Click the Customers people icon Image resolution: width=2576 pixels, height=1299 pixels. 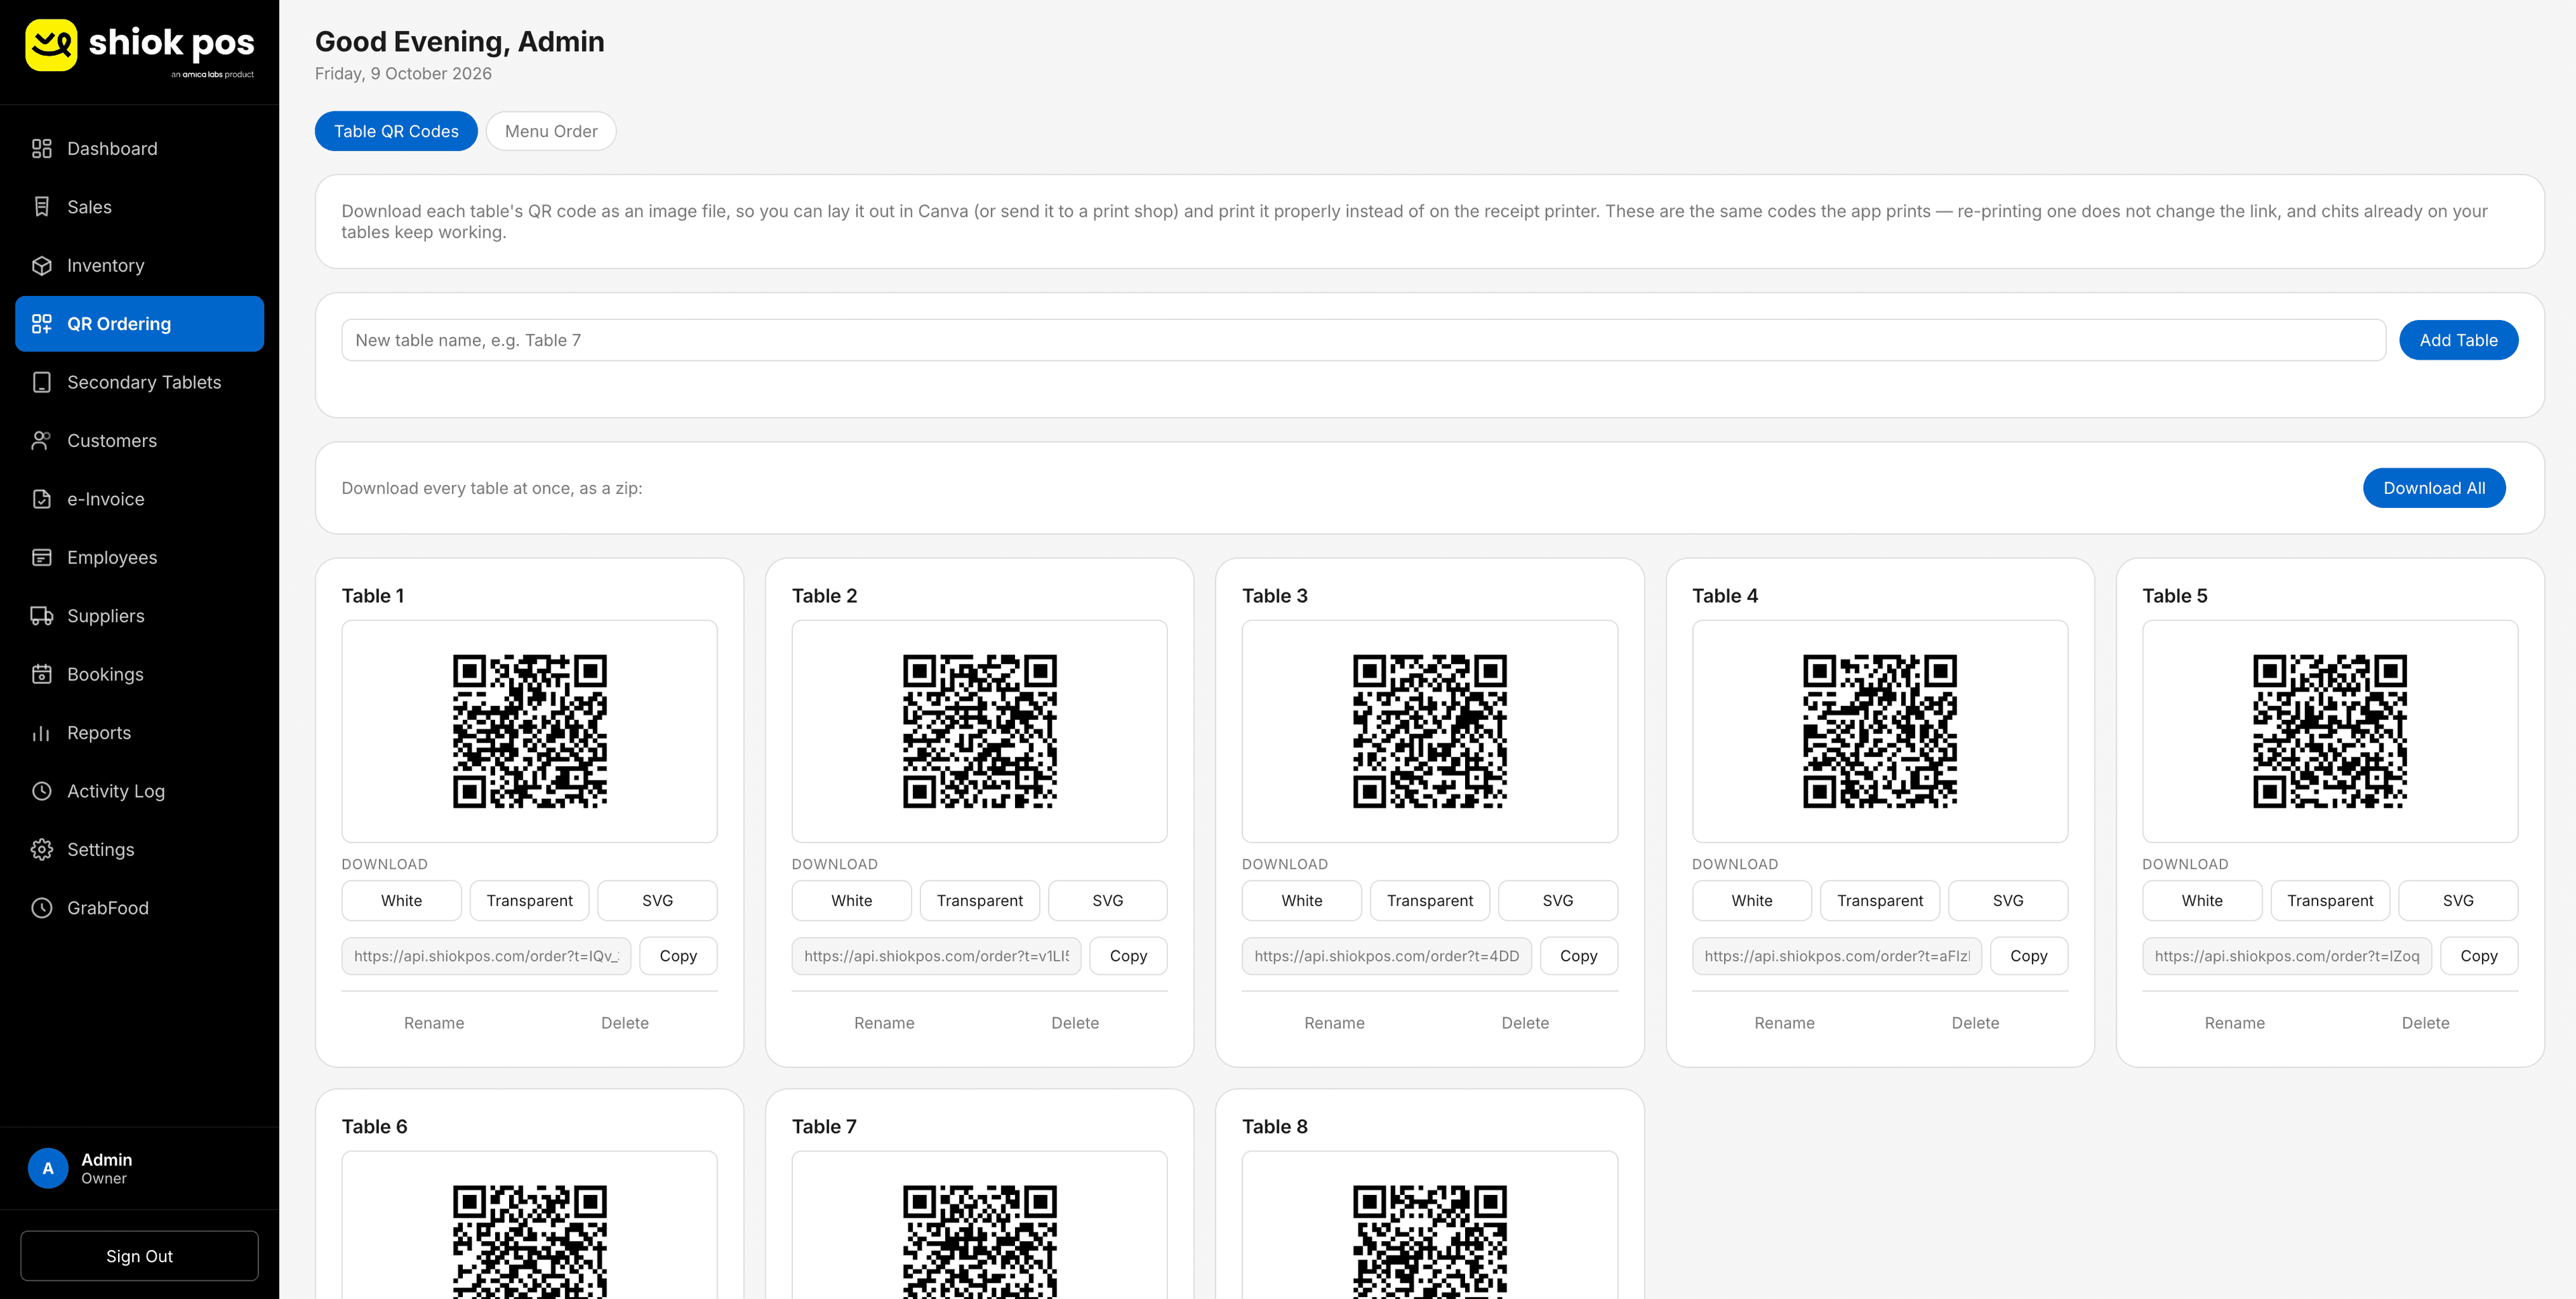coord(41,441)
